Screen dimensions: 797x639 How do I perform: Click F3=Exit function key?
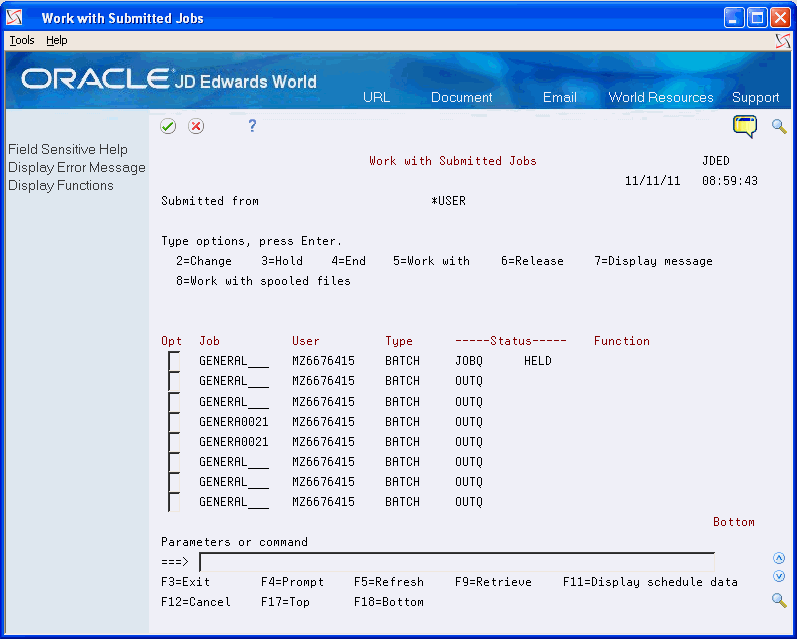185,582
